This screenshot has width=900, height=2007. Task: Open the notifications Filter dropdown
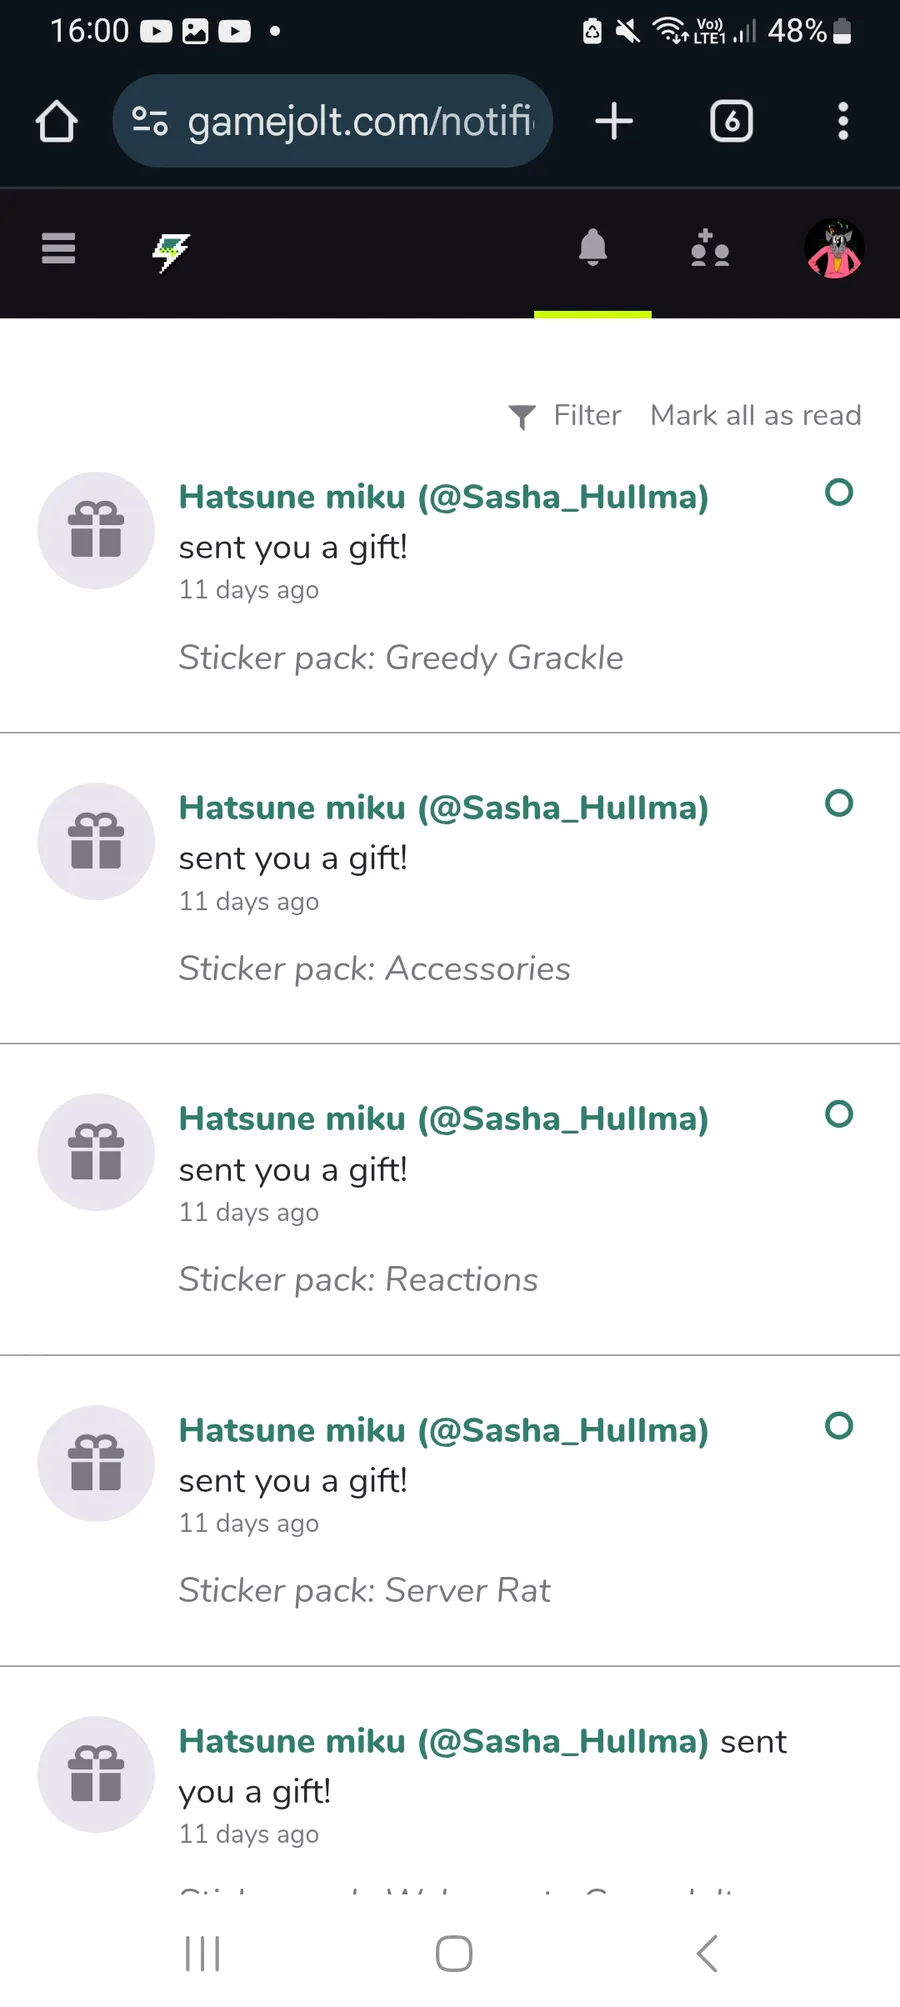tap(565, 416)
